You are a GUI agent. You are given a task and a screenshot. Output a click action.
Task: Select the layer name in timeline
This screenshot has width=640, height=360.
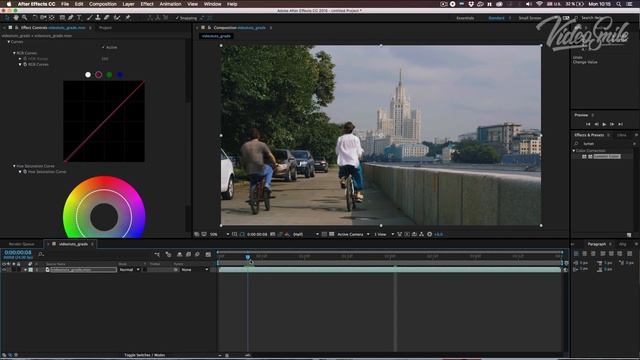click(84, 270)
